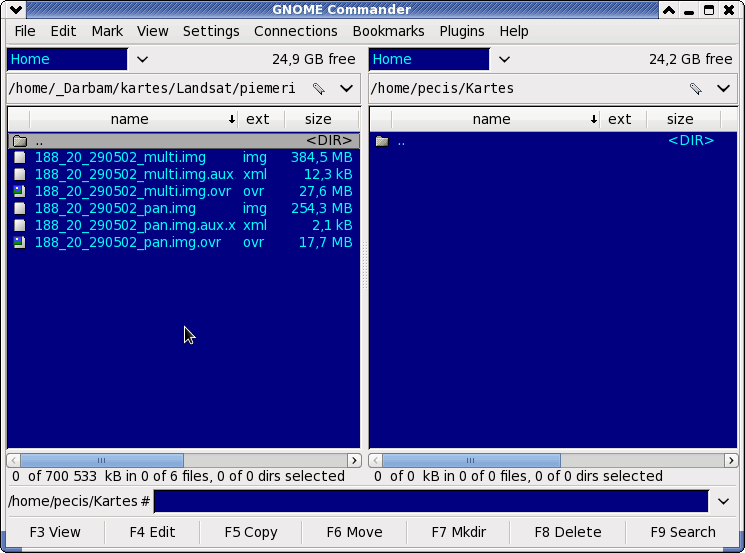This screenshot has width=745, height=553.
Task: Select file name 188_20_290502_pan.img.aux.x
Action: pos(135,226)
